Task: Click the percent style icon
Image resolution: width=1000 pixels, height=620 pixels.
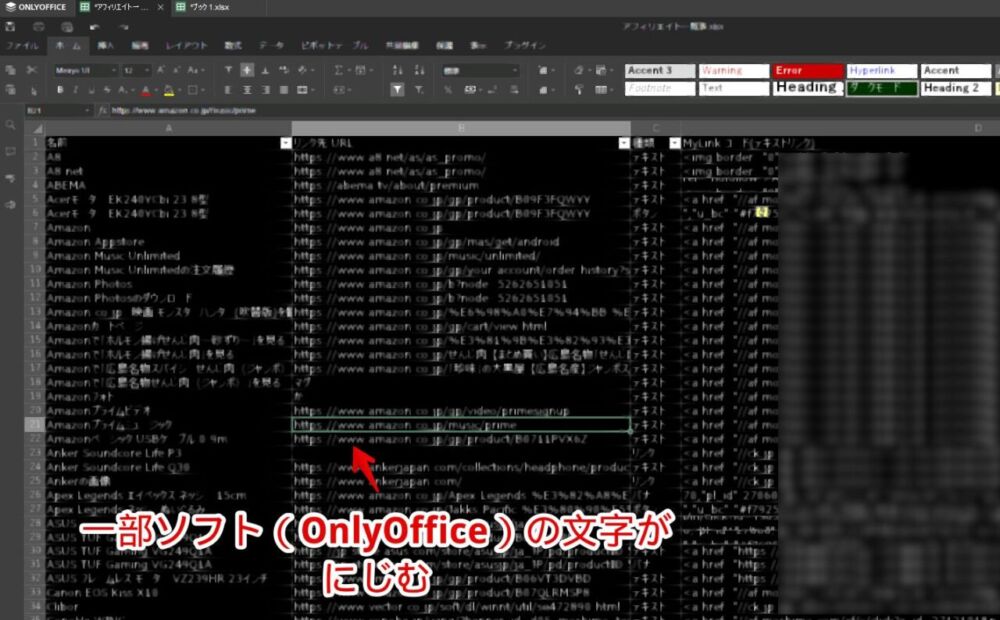Action: pyautogui.click(x=448, y=90)
